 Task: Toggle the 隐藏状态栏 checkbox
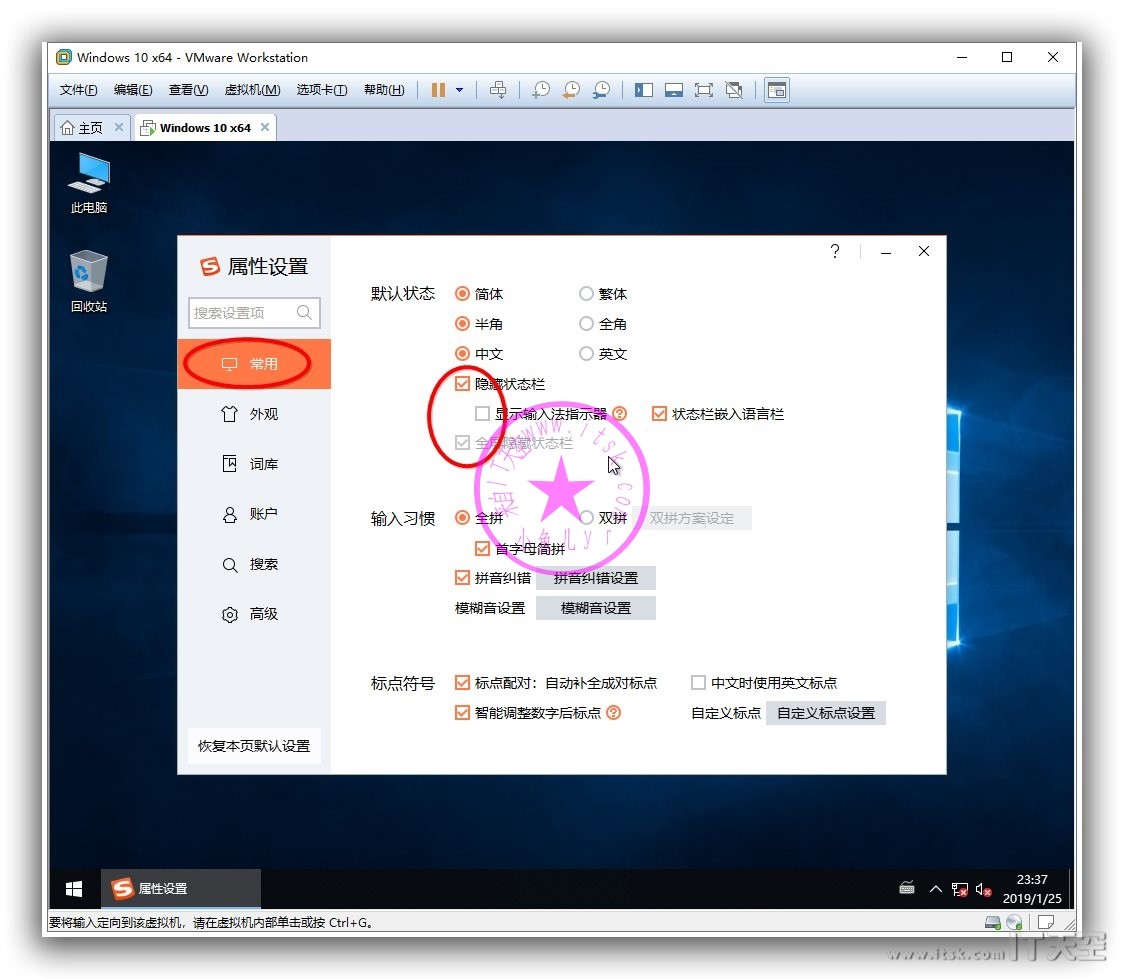coord(462,384)
